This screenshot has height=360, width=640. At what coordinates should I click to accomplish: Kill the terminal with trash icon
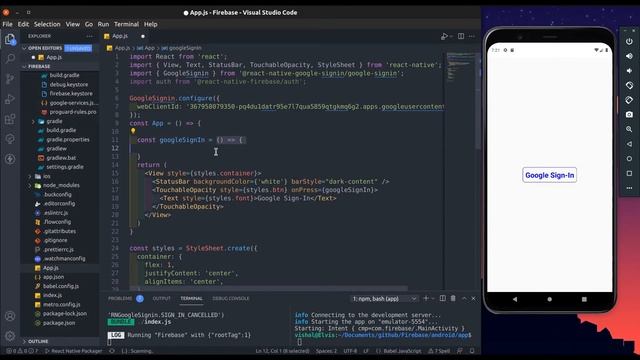coord(453,298)
